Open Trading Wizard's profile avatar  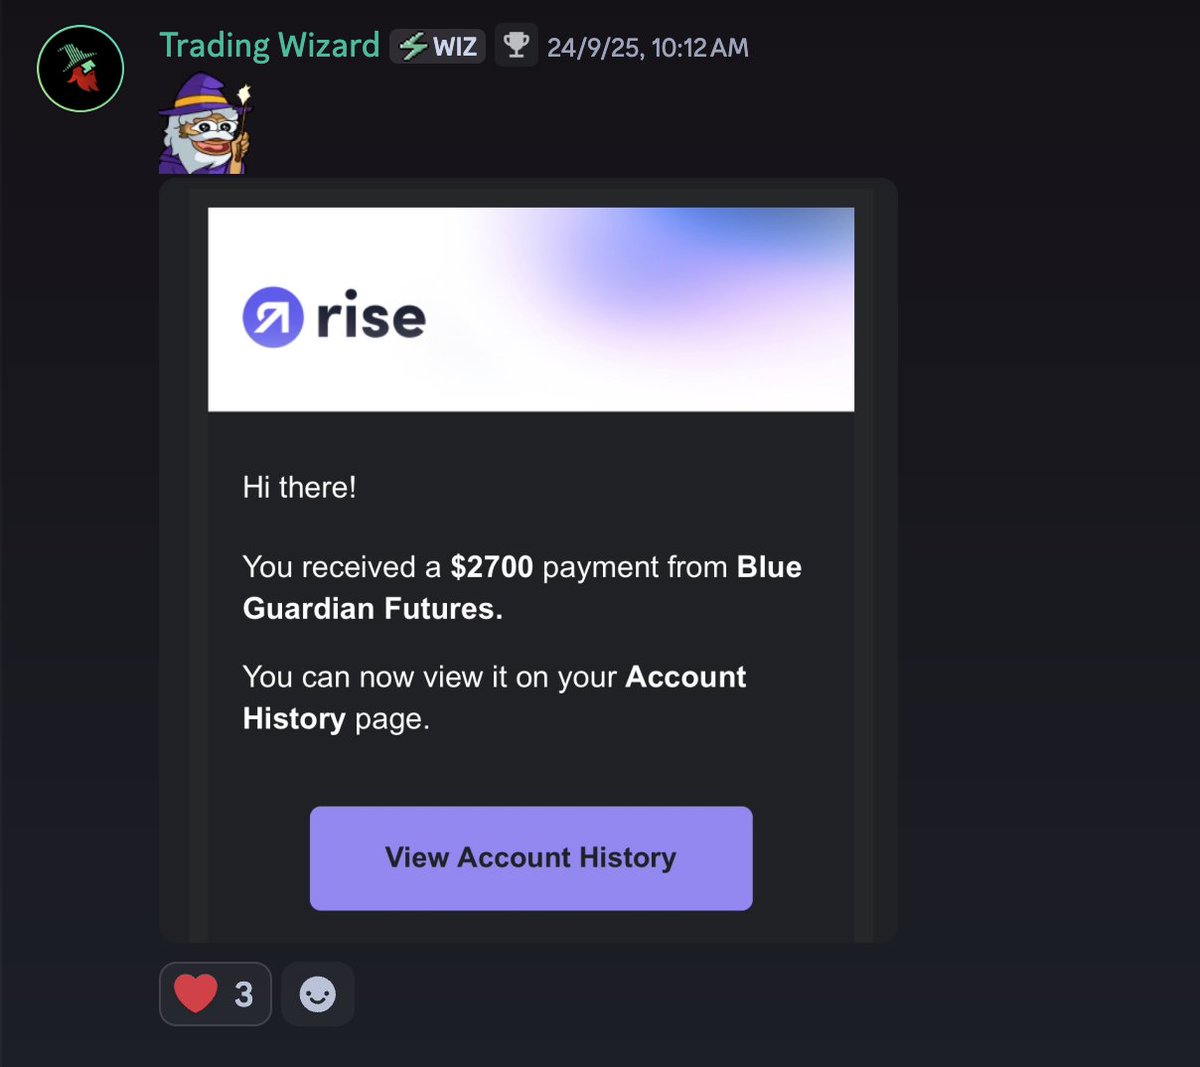pyautogui.click(x=80, y=68)
